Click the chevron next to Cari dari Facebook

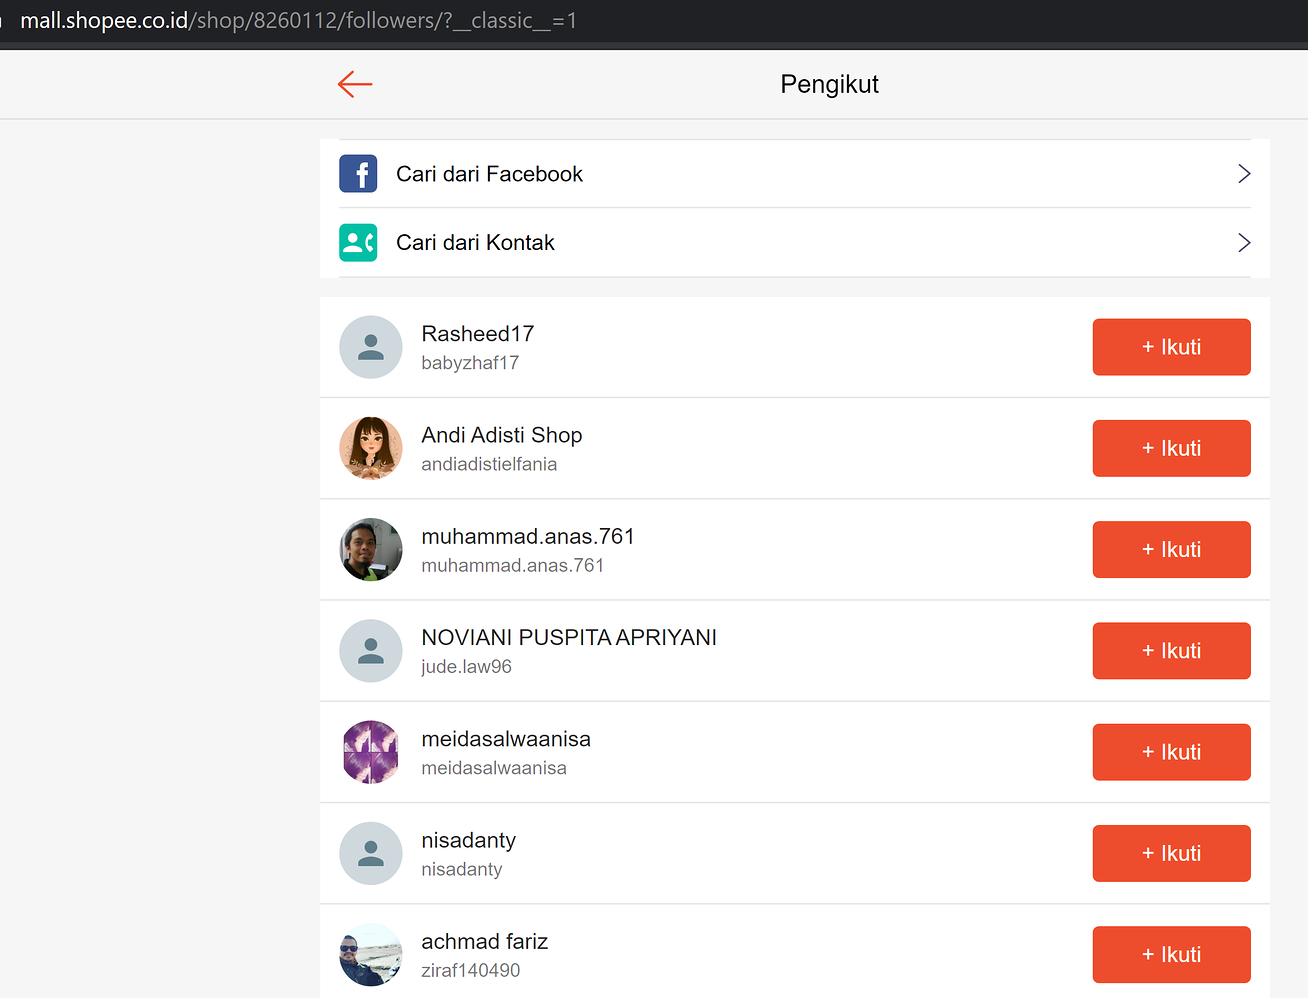coord(1244,173)
